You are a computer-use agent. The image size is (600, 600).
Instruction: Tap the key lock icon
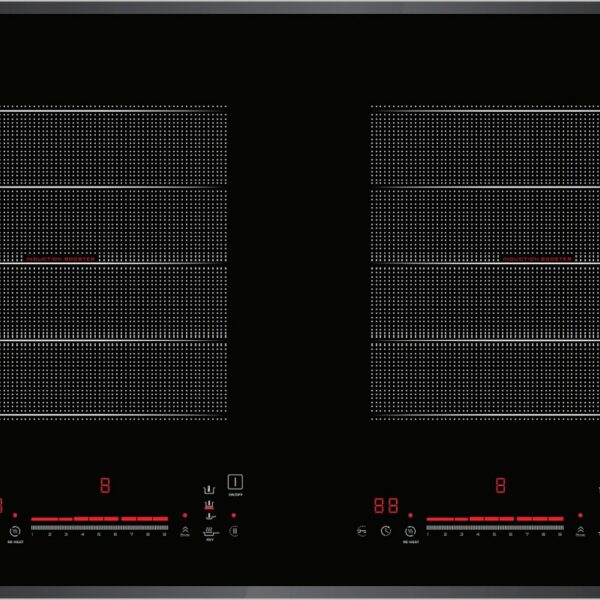[361, 531]
